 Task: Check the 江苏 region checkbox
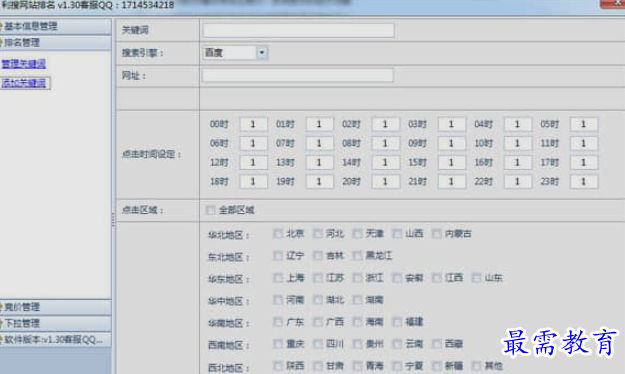[x=318, y=278]
